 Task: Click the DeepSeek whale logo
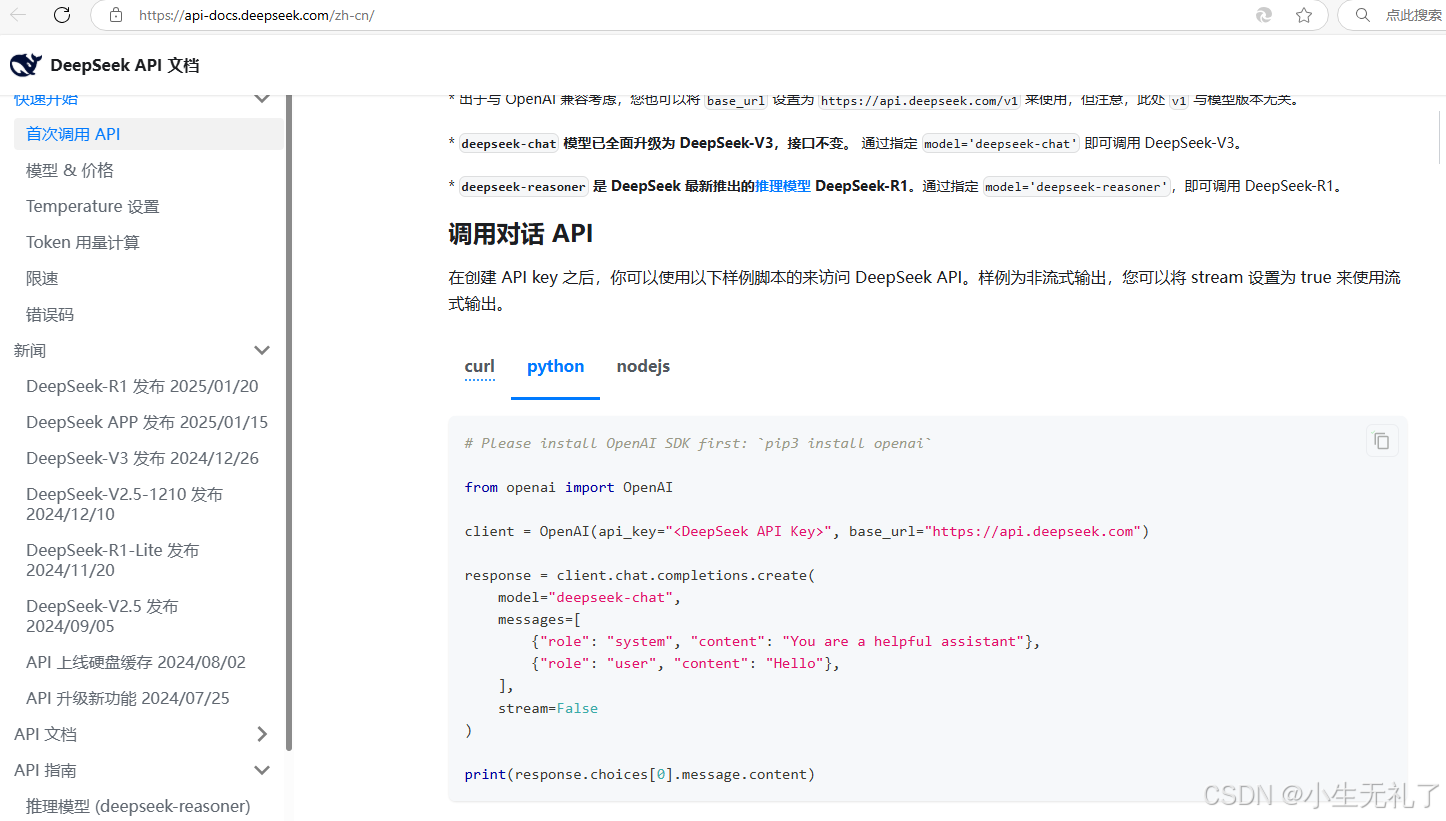pyautogui.click(x=25, y=64)
